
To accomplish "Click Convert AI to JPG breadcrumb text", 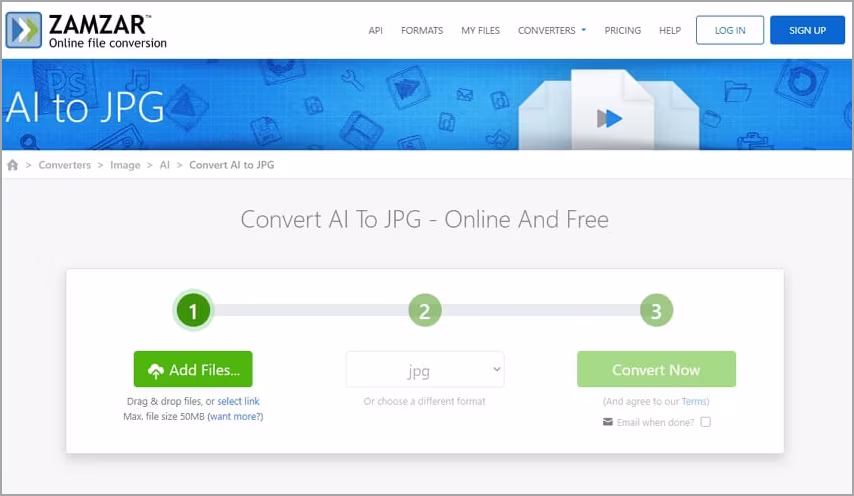I will coord(231,165).
